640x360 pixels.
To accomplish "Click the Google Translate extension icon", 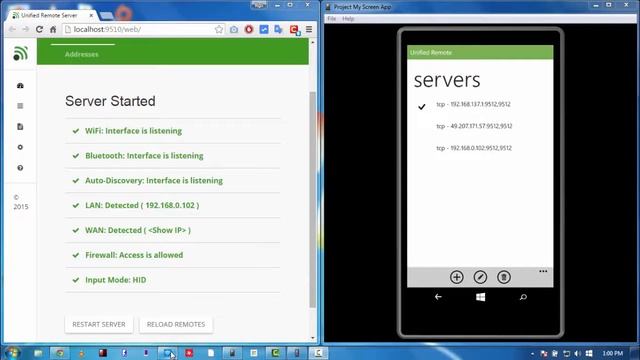I will (278, 29).
